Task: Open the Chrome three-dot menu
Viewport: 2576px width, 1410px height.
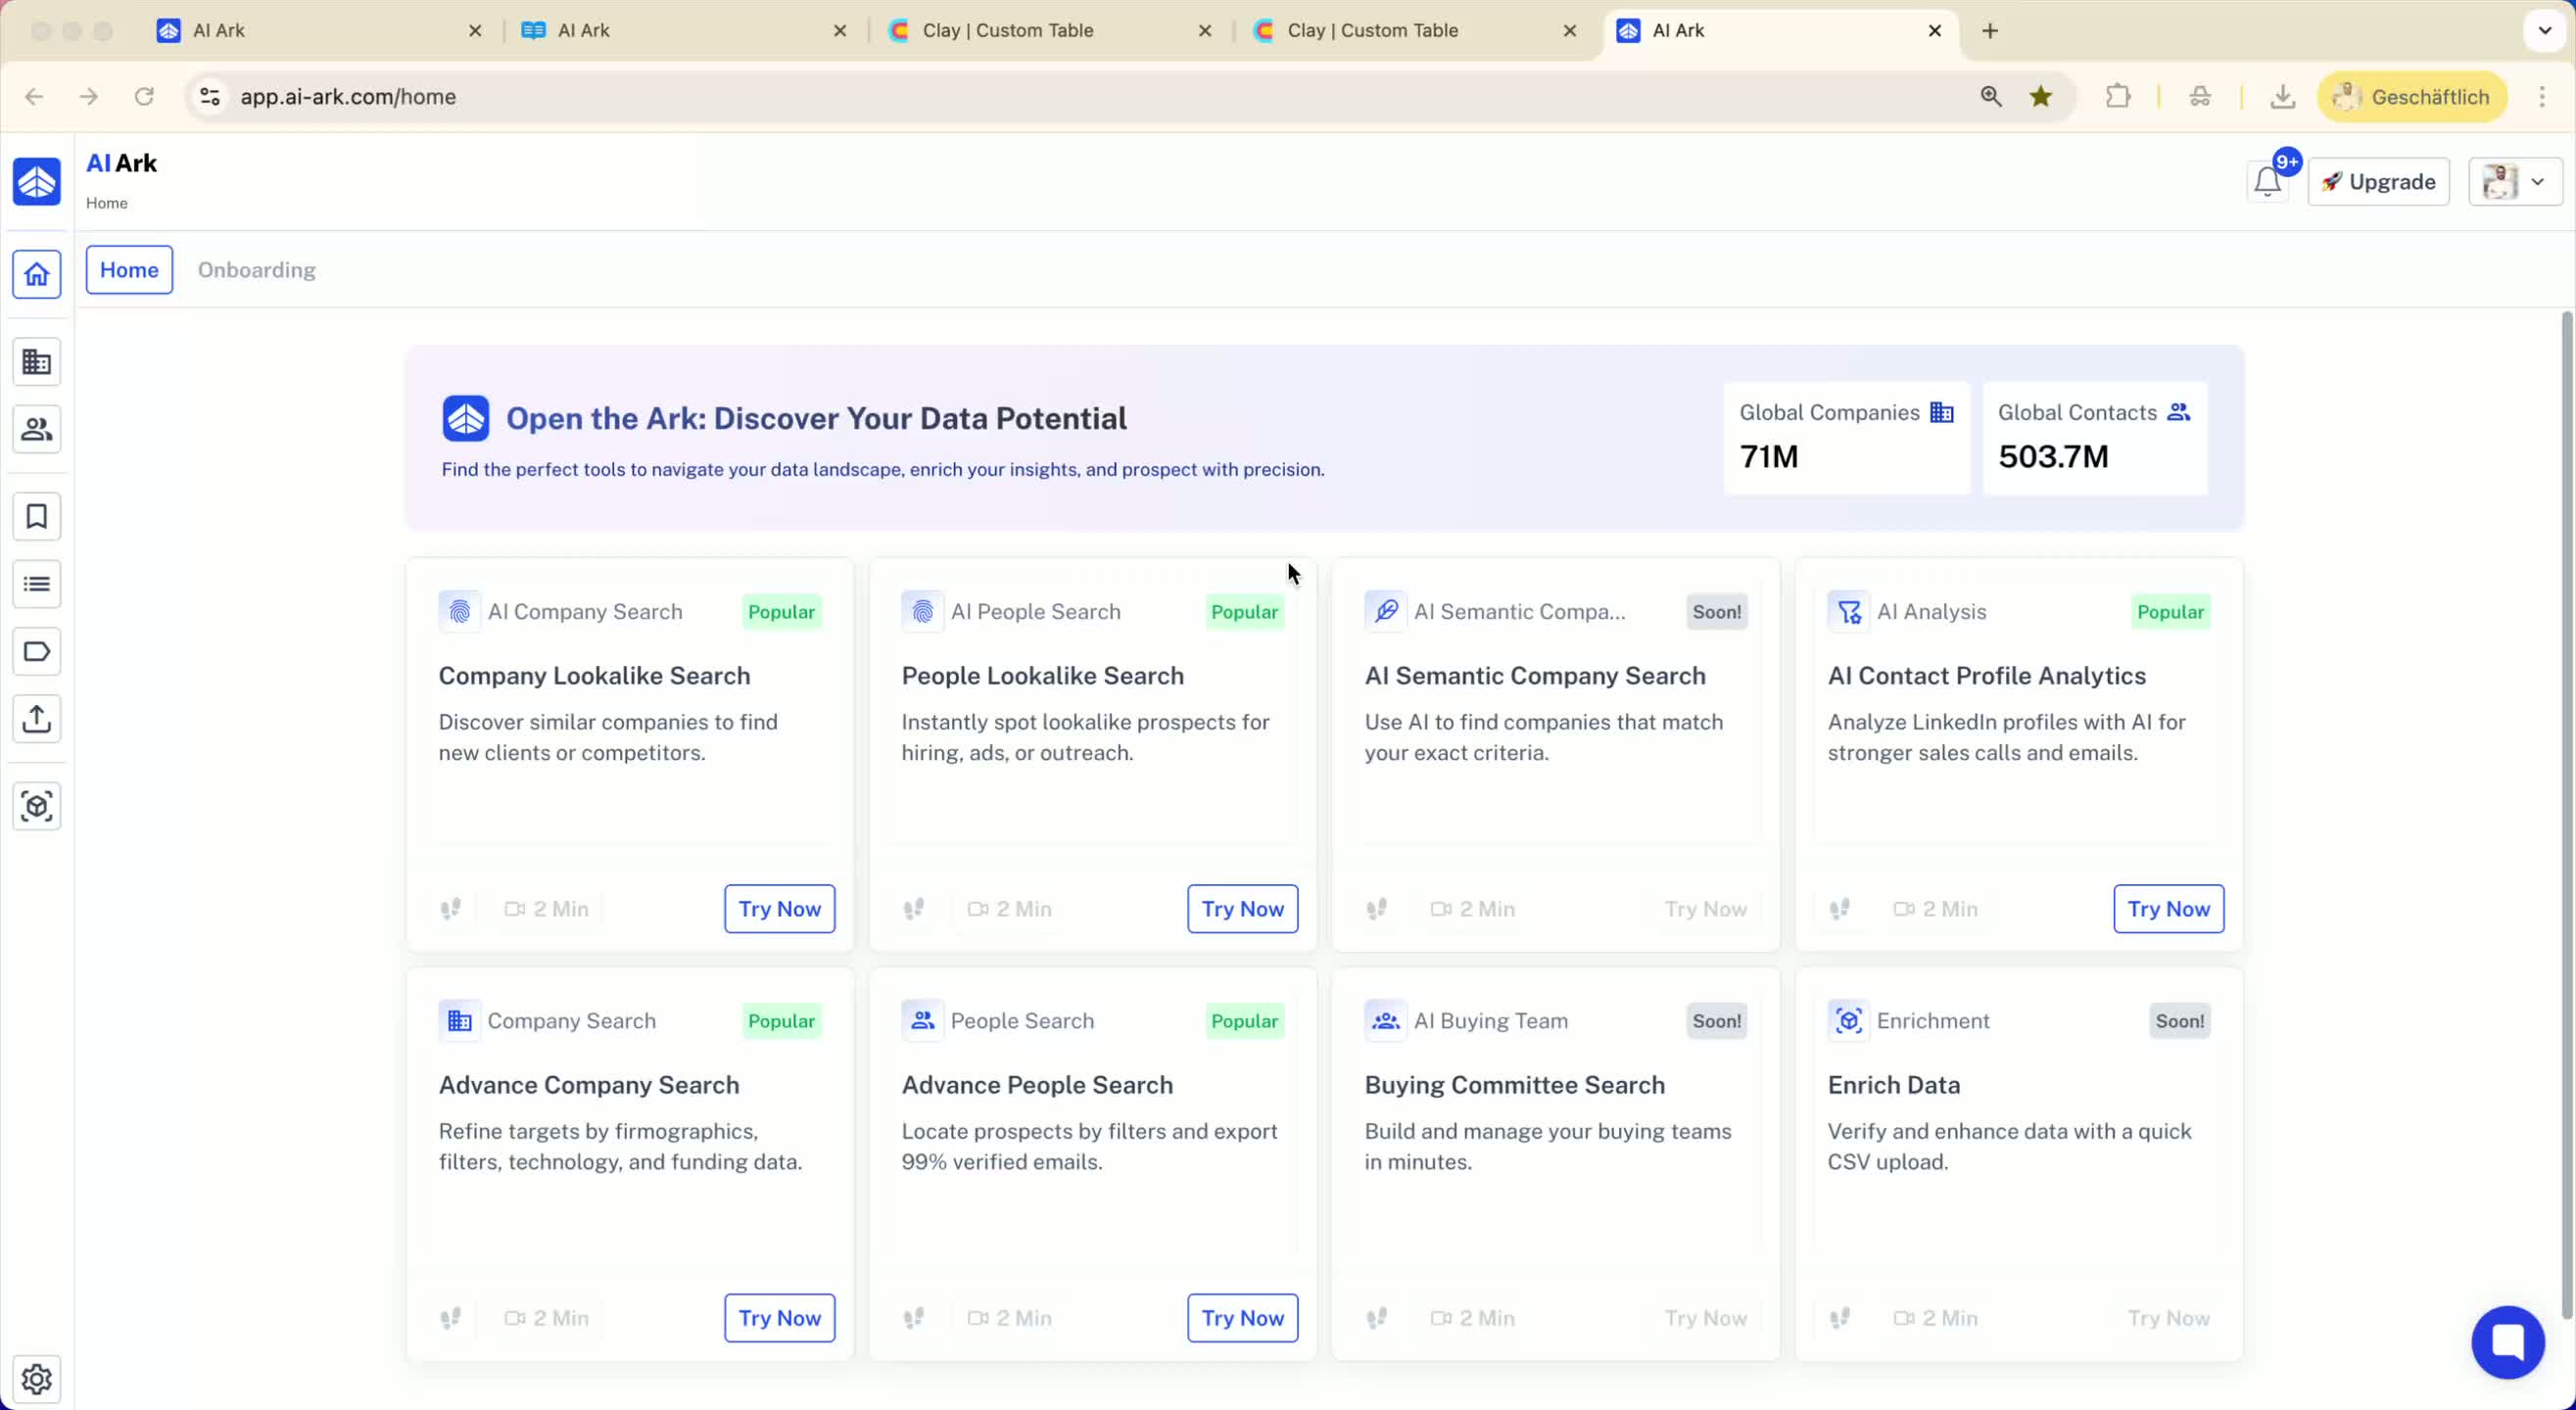Action: click(x=2542, y=97)
